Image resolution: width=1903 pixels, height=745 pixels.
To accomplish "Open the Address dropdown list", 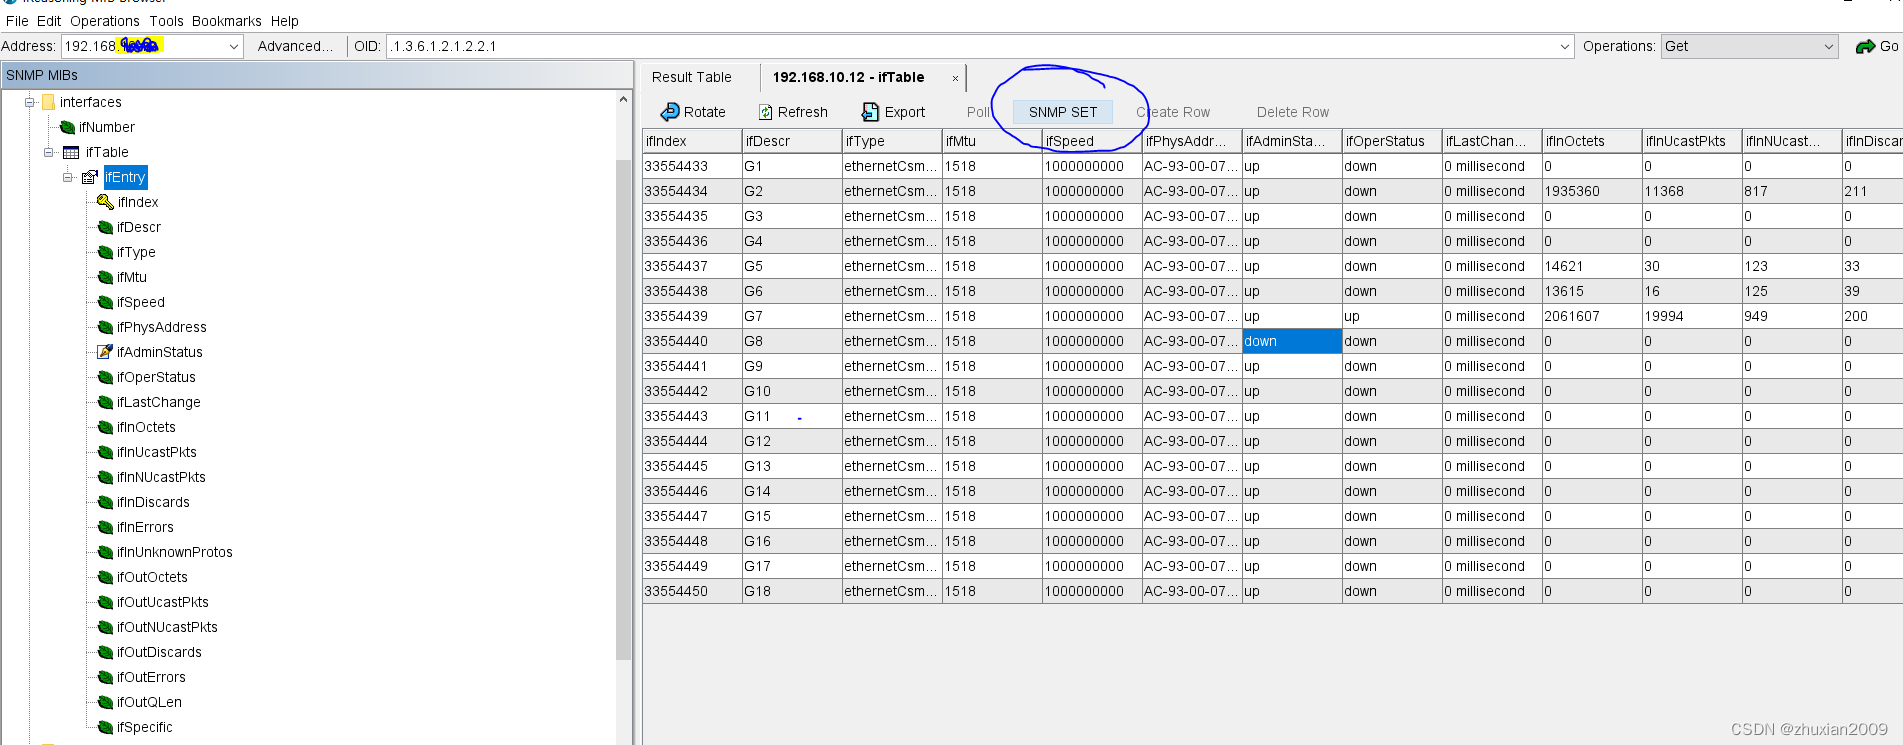I will pos(234,46).
